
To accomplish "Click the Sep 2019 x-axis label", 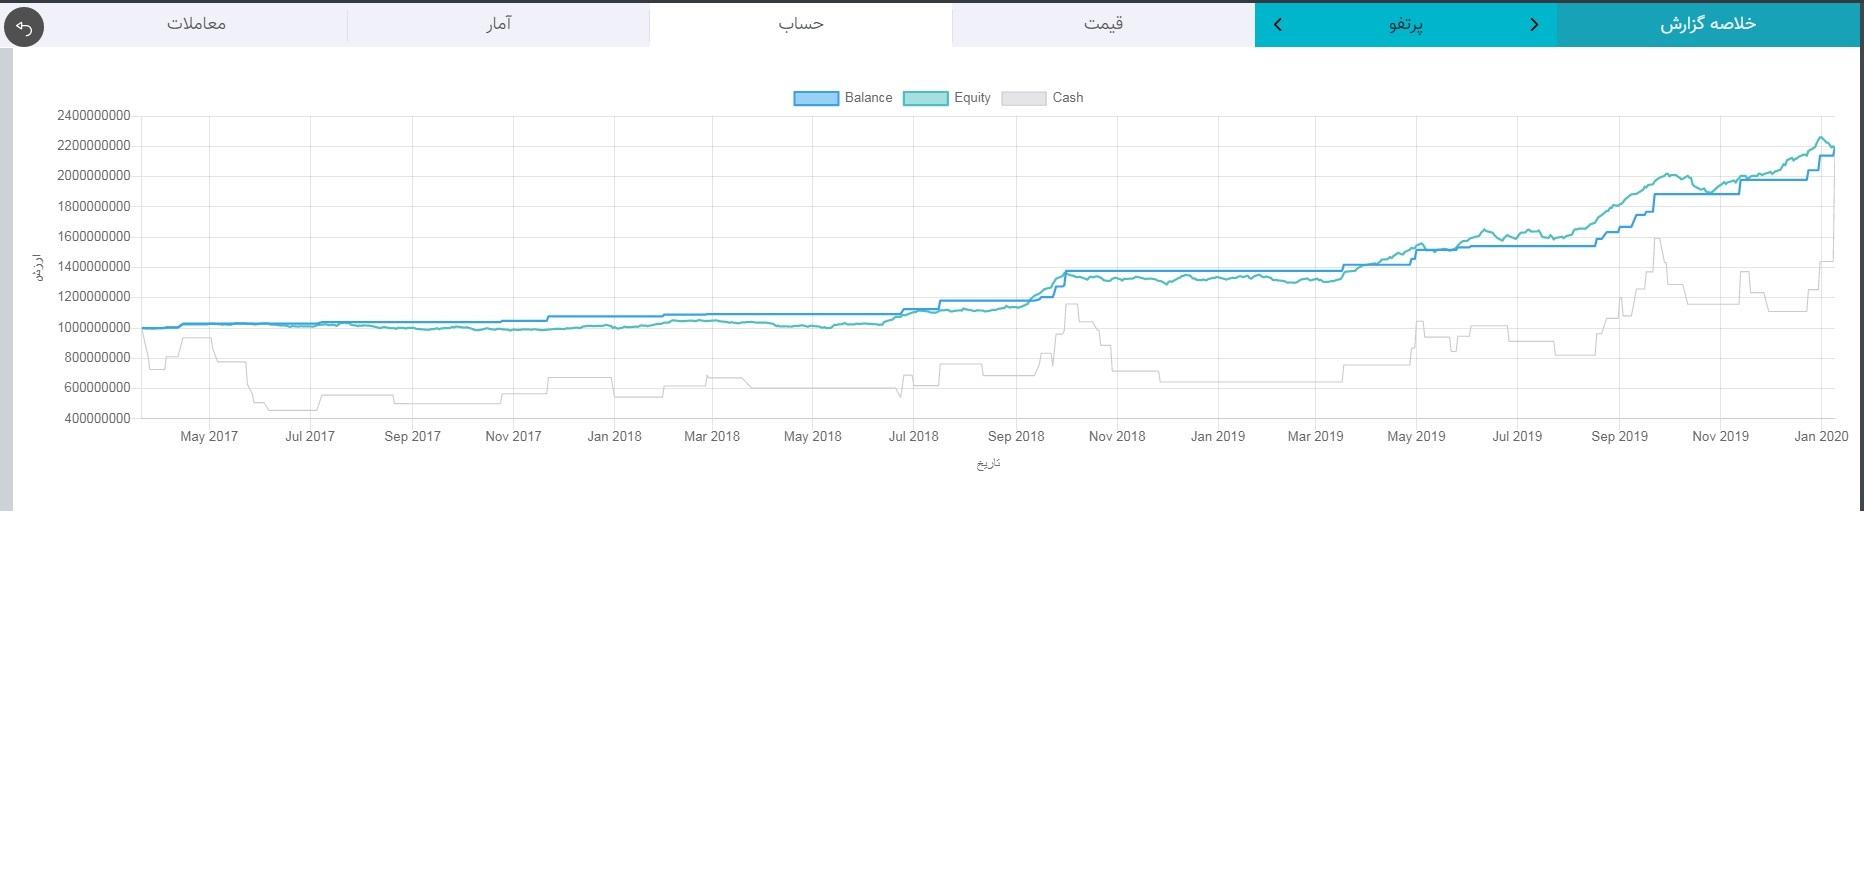I will (x=1619, y=437).
